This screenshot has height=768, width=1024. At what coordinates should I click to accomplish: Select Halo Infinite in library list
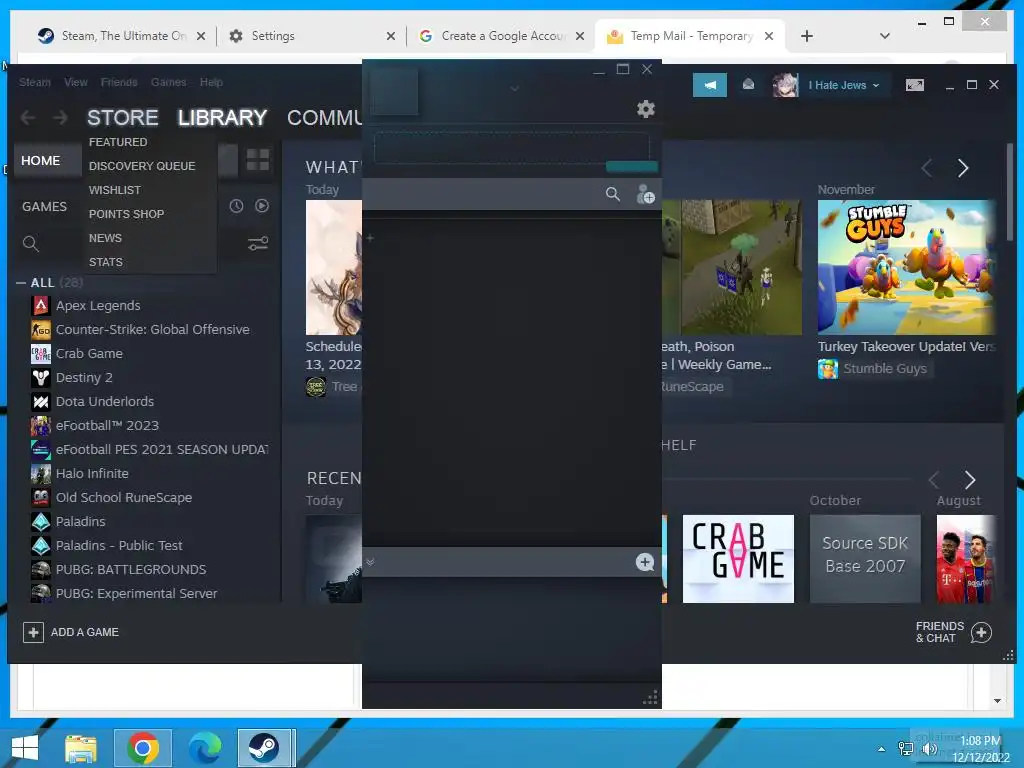tap(92, 473)
